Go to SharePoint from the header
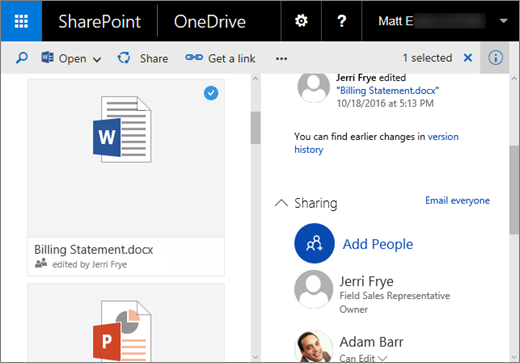 pos(99,21)
